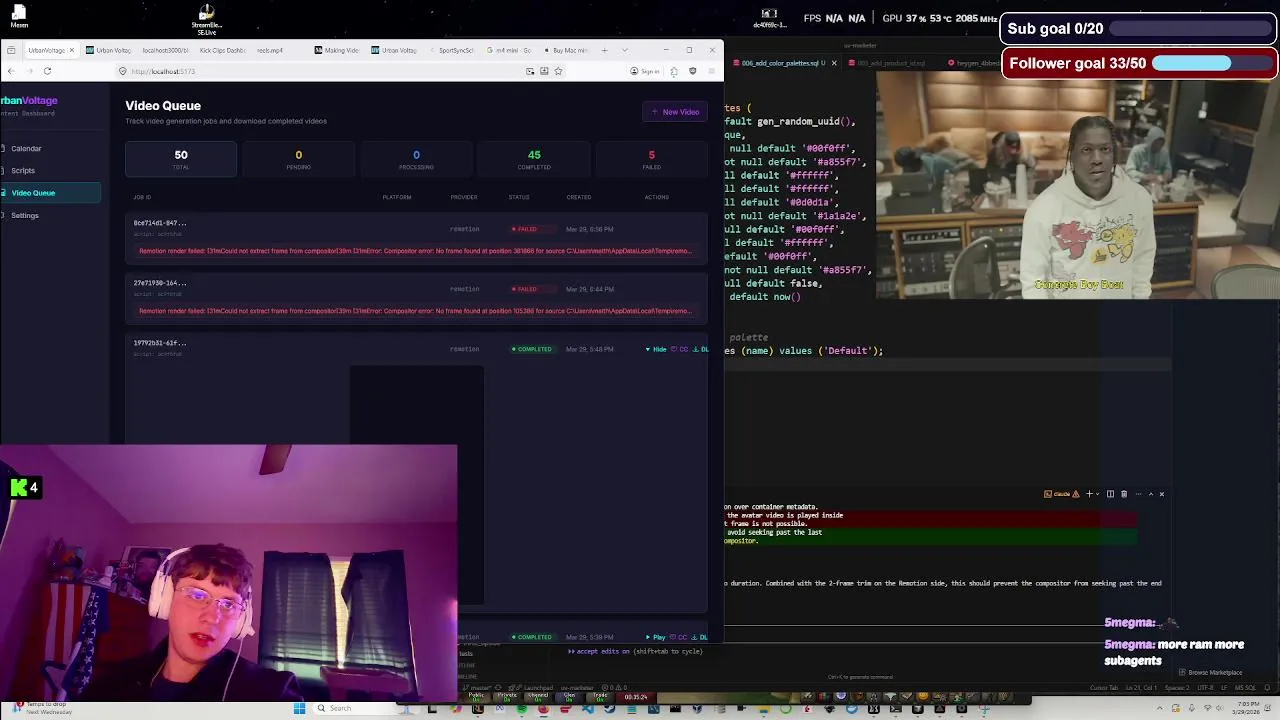
Task: Reload the localhost page
Action: point(47,71)
